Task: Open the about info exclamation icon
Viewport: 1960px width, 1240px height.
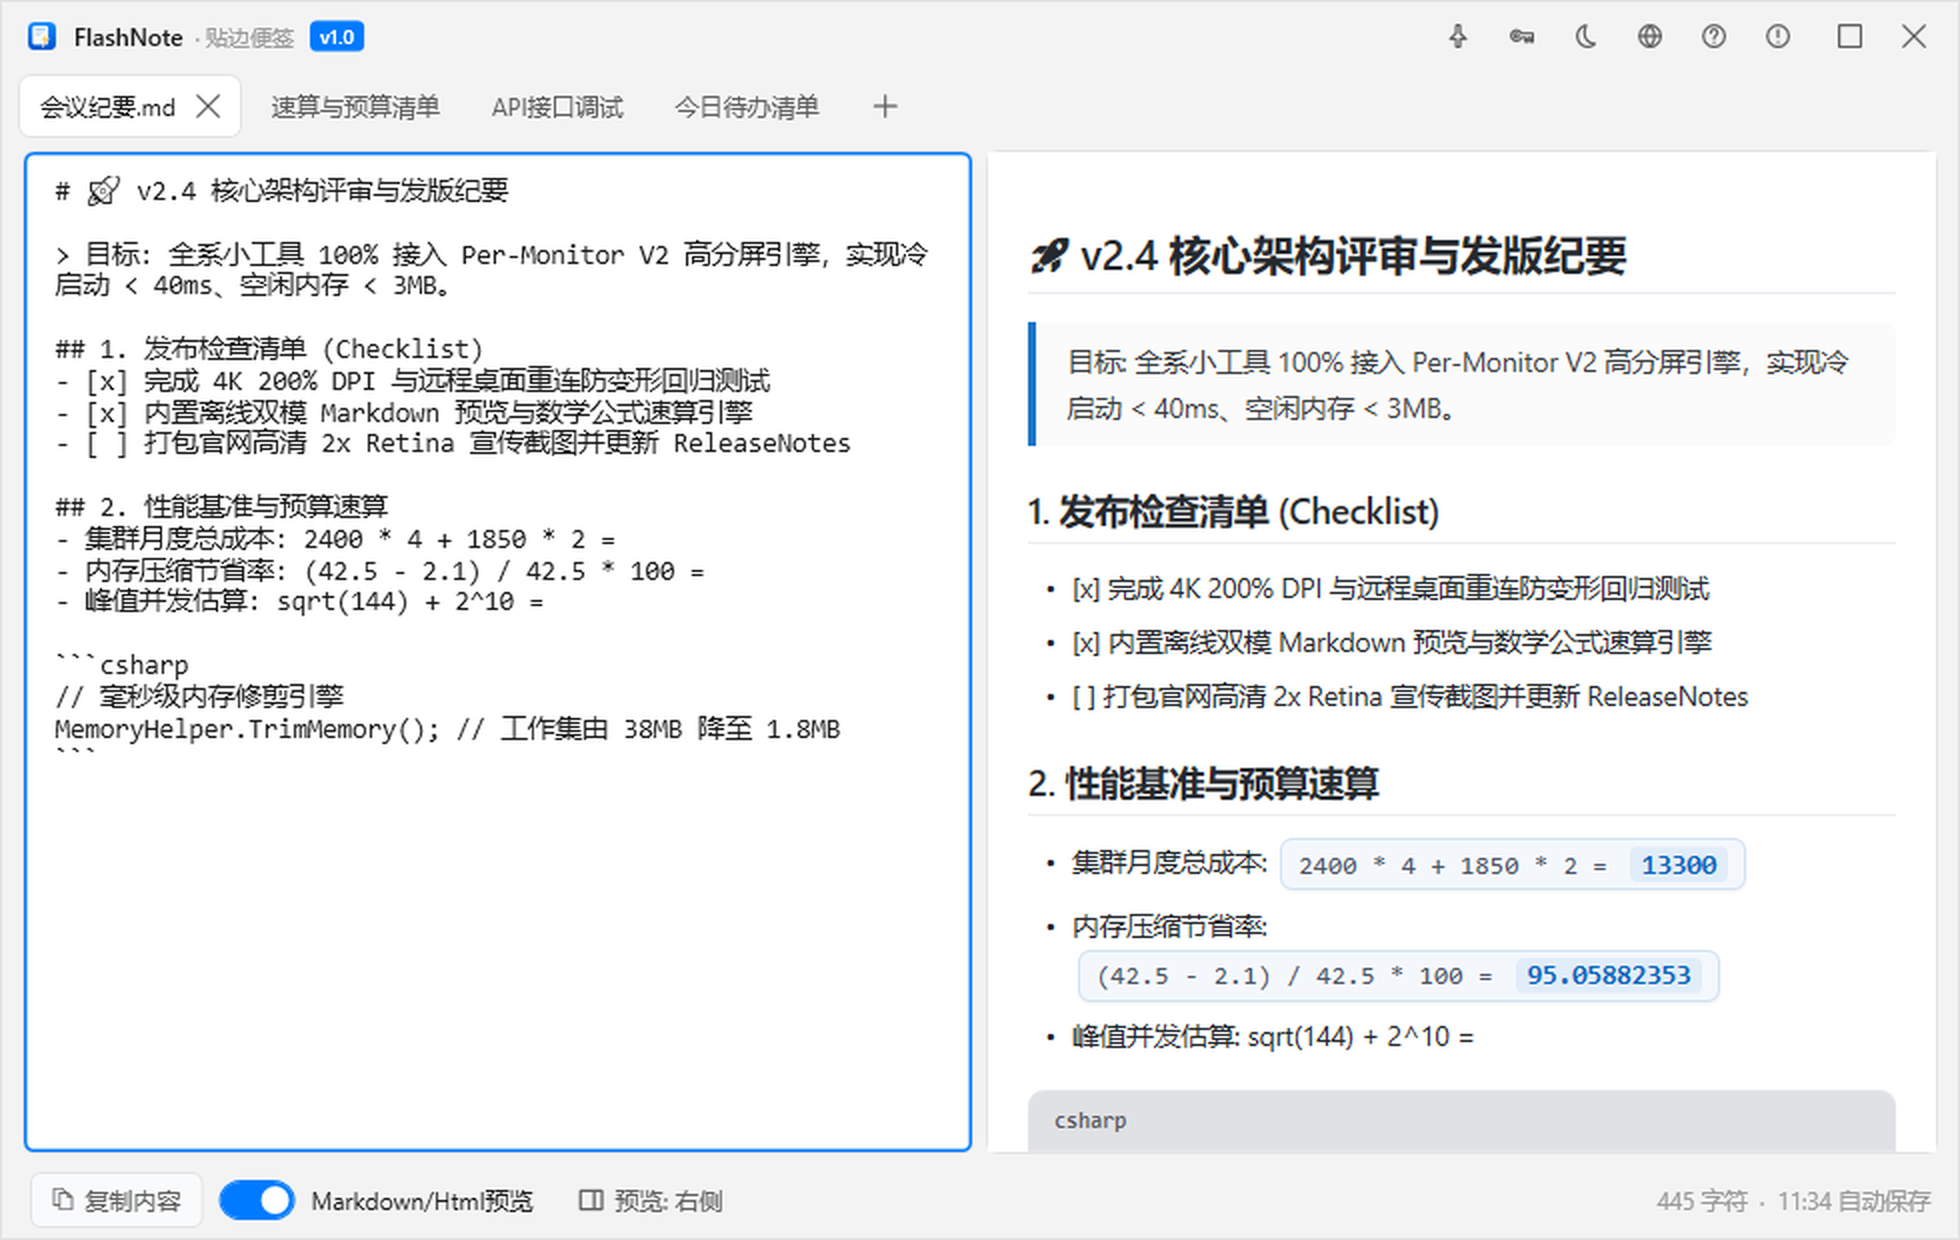Action: tap(1778, 37)
